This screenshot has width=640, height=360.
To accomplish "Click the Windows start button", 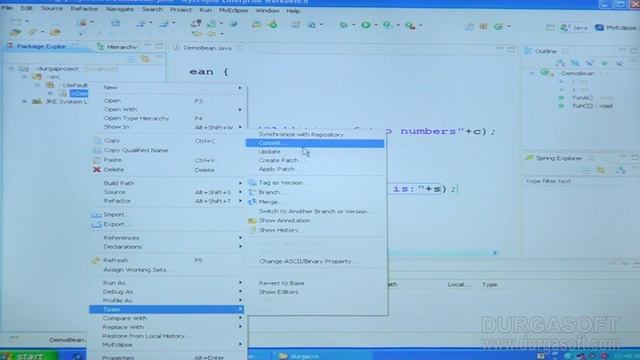I will pos(29,356).
